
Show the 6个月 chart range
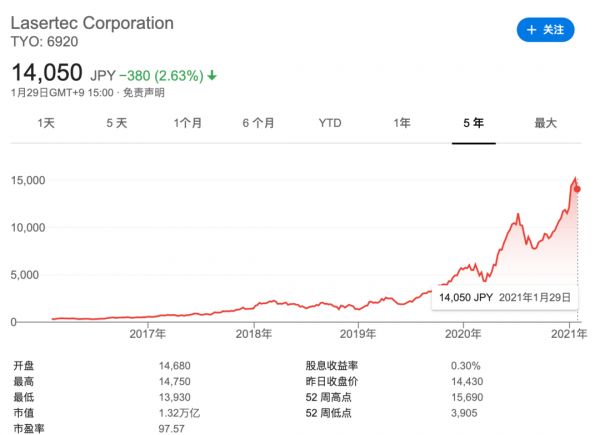pyautogui.click(x=258, y=123)
